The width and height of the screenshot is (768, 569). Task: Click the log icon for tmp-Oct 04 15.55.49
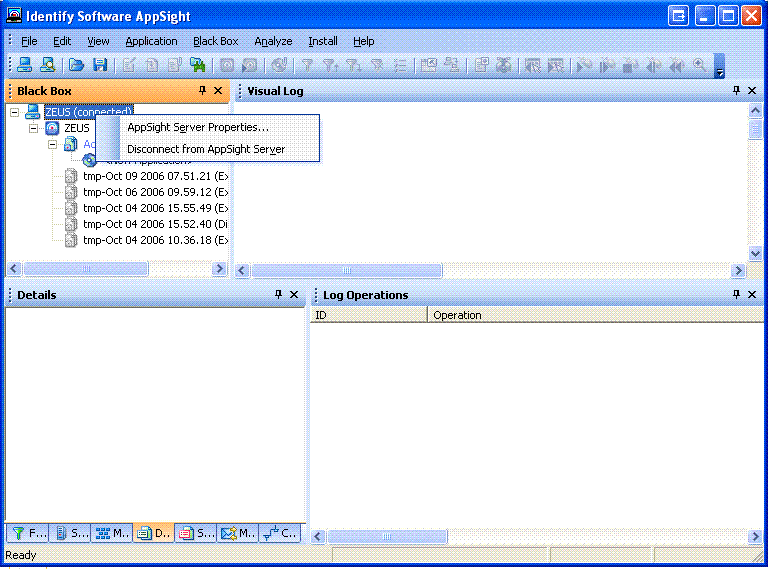(72, 208)
